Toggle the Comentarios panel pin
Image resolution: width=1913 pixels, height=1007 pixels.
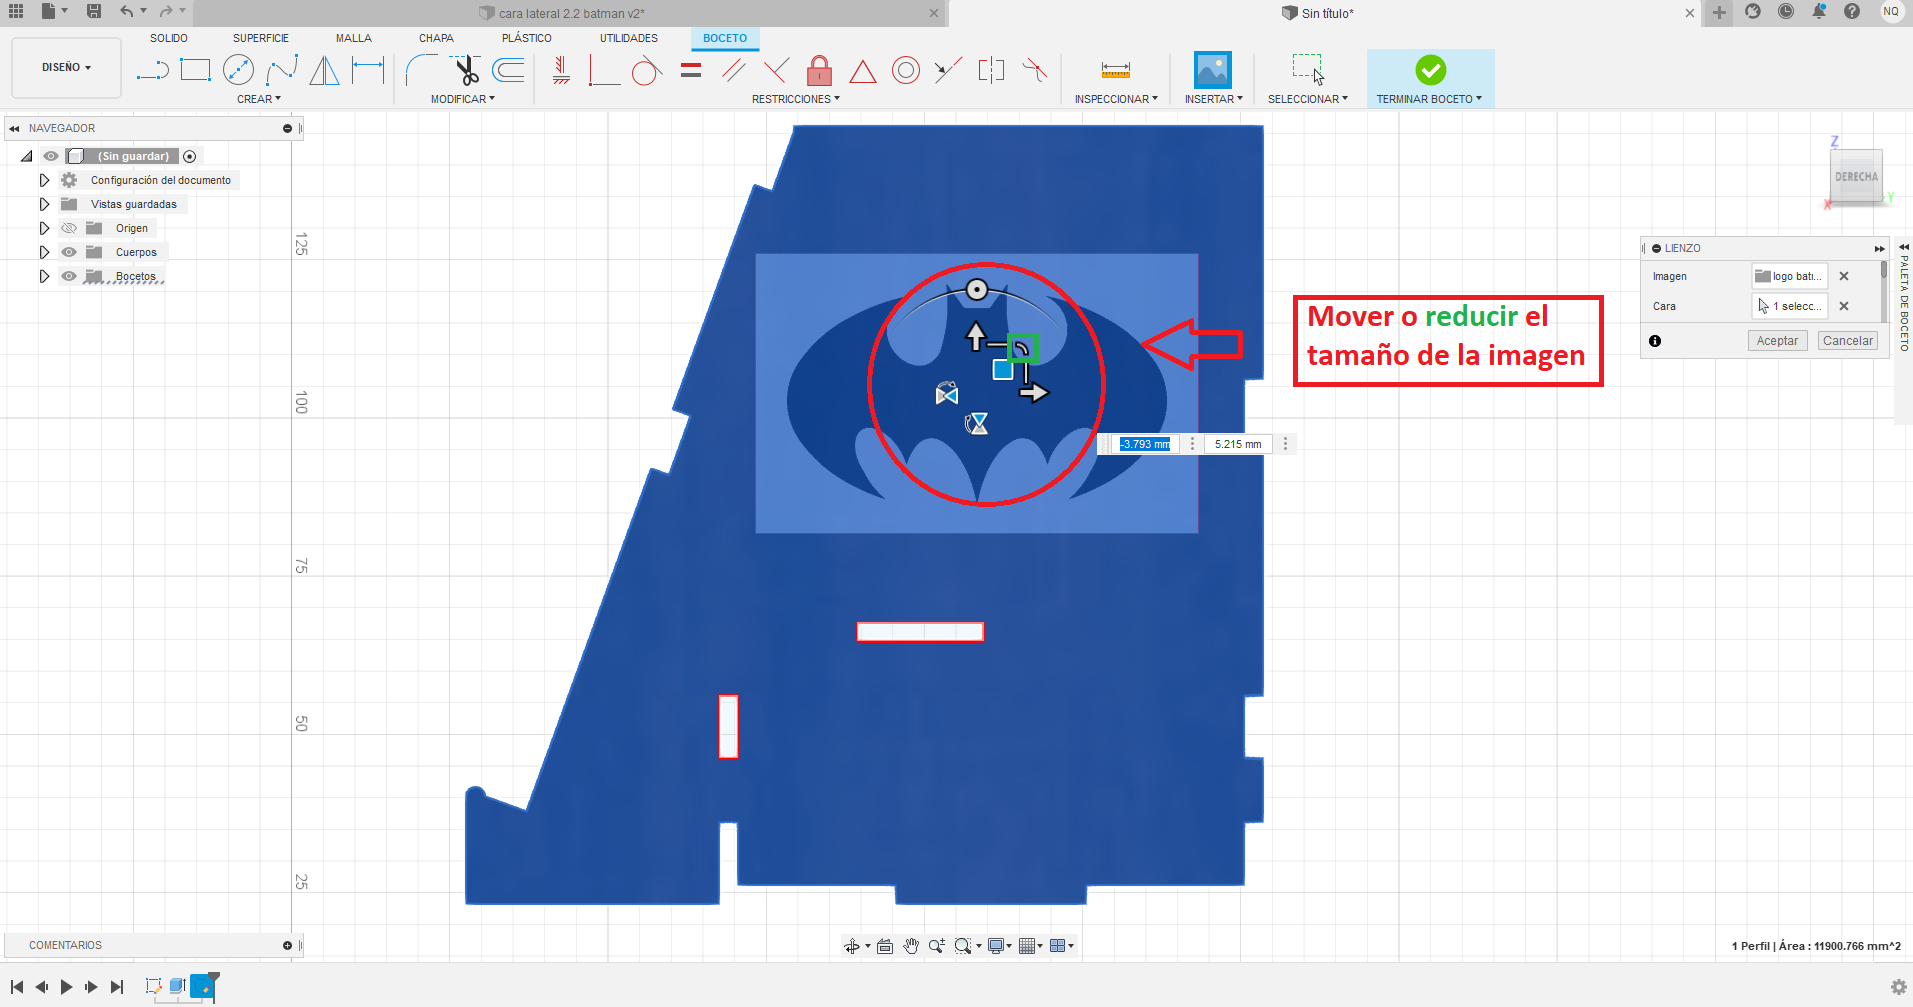tap(287, 945)
